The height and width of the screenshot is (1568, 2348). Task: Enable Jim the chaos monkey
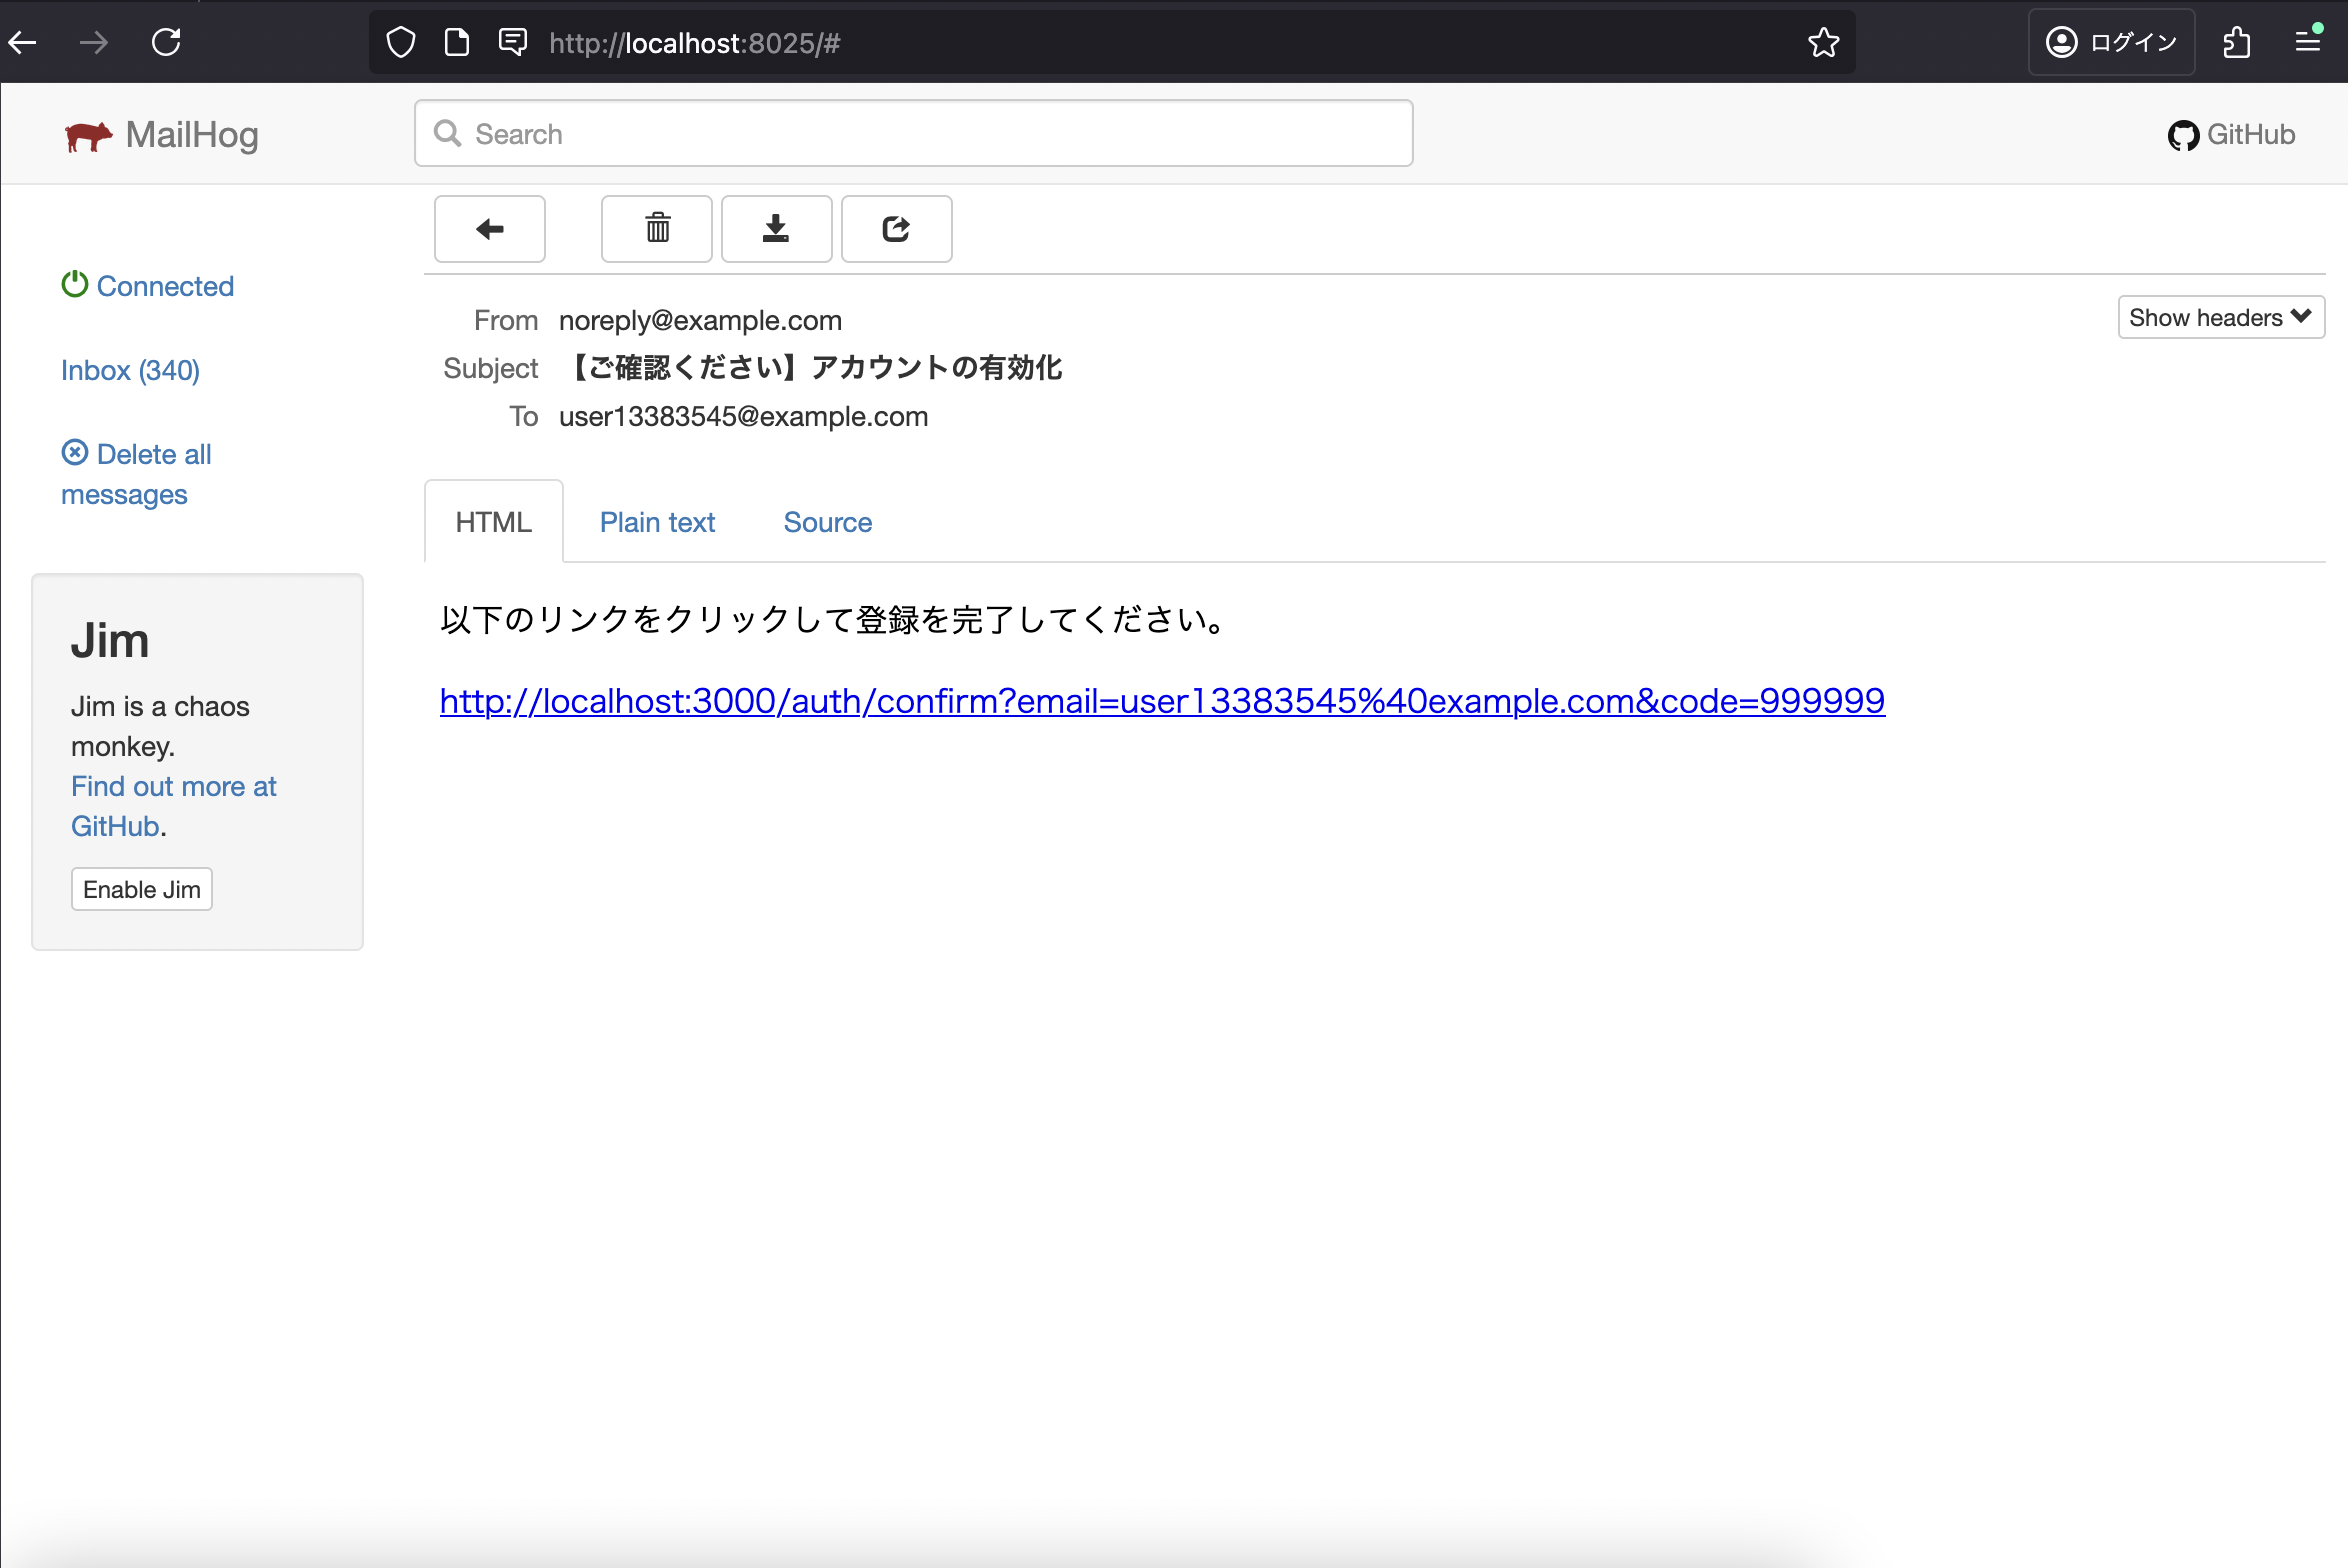pos(141,888)
